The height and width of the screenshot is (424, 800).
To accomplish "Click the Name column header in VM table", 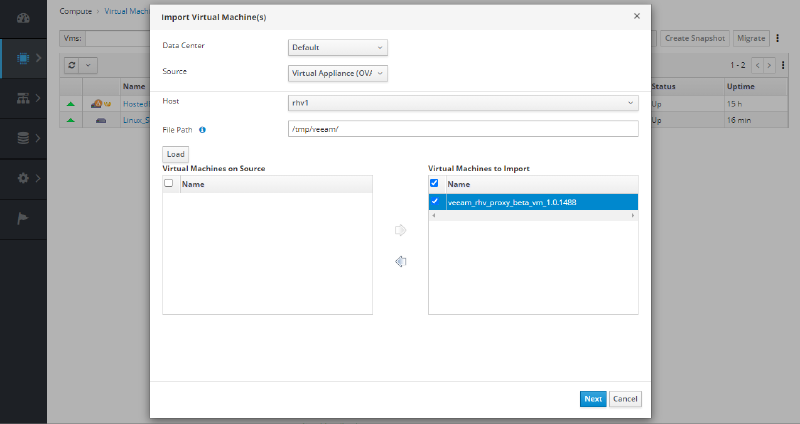I will [x=134, y=87].
